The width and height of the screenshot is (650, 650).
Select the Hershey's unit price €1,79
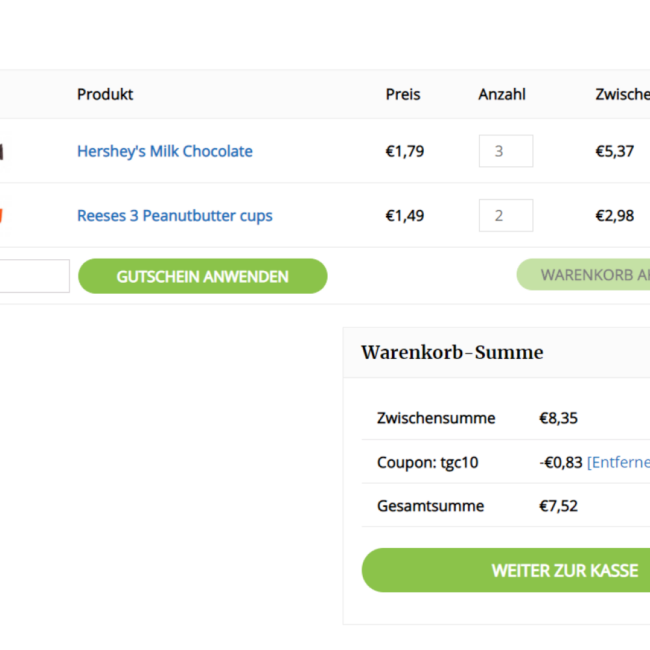point(405,151)
